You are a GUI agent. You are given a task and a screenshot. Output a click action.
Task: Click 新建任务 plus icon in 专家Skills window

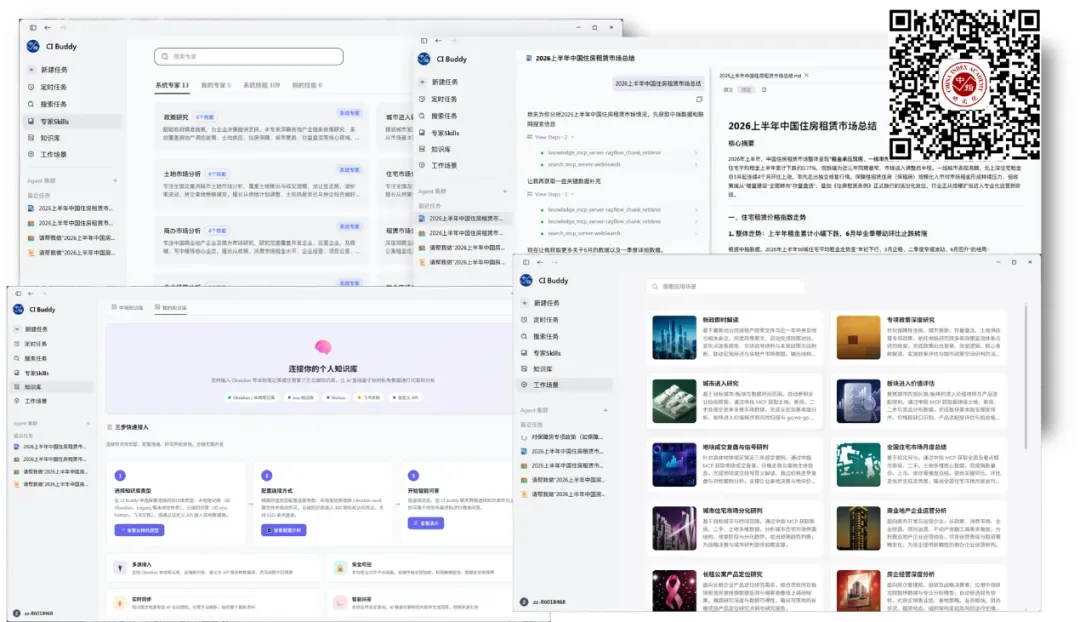[31, 70]
